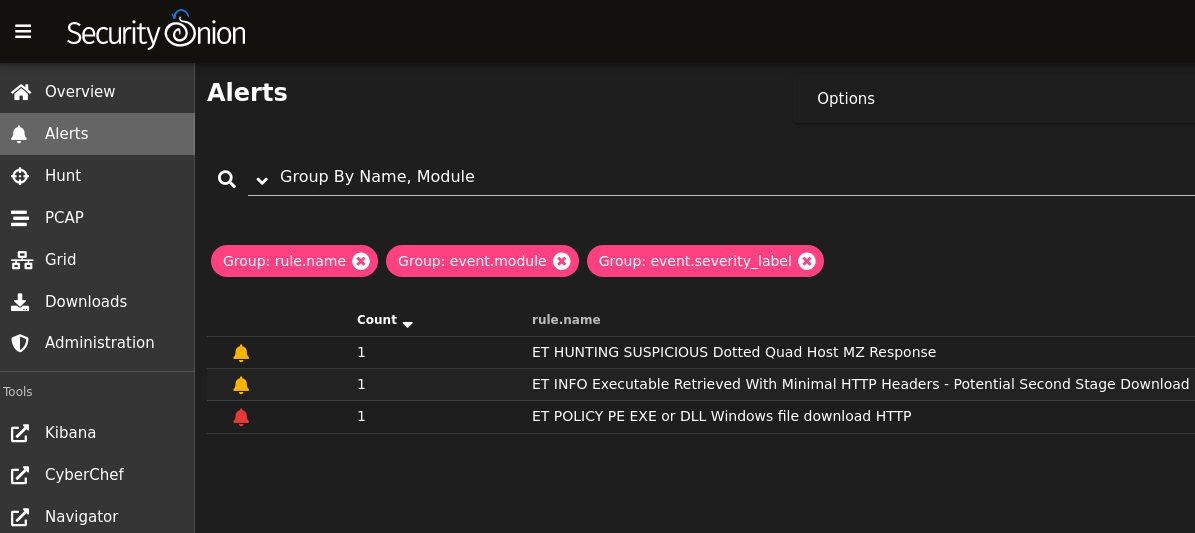1195x533 pixels.
Task: Acknowledge the Dotted Quad Host MZ alert bell
Action: pyautogui.click(x=241, y=353)
